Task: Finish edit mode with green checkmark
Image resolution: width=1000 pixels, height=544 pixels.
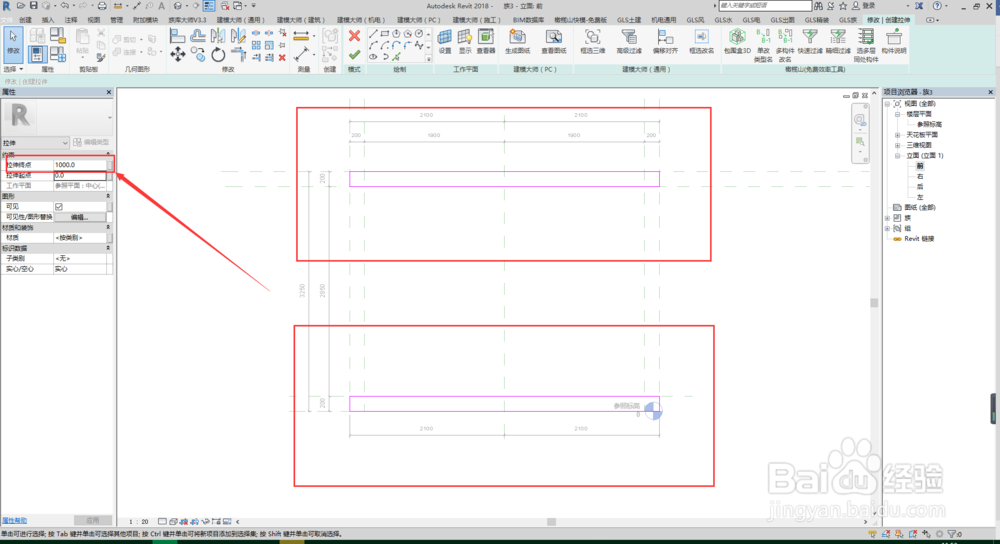Action: (355, 55)
